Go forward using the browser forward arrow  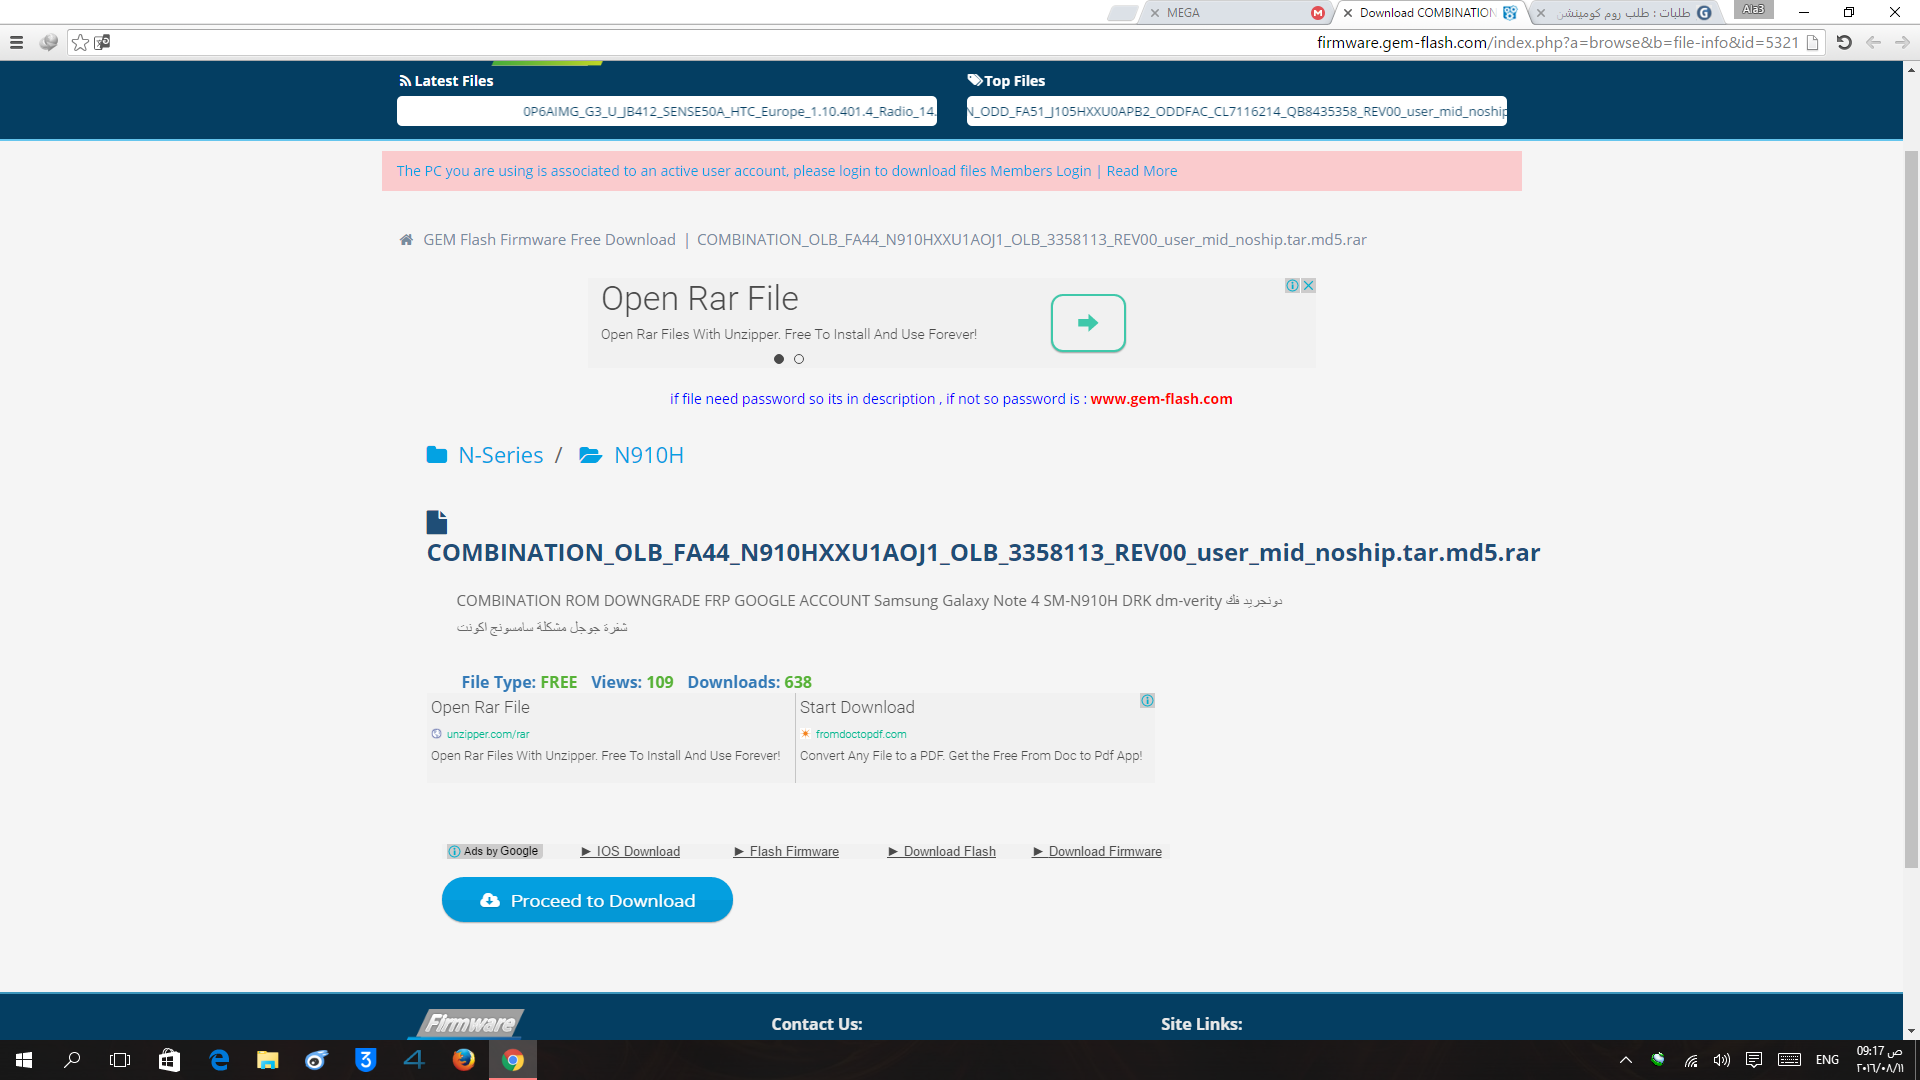tap(1902, 43)
